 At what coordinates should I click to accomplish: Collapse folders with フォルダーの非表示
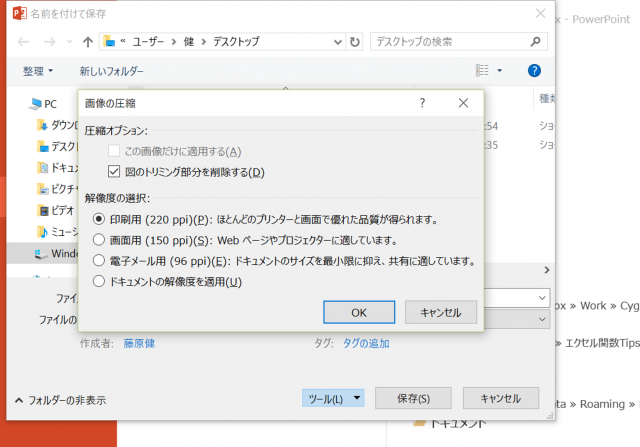(60, 399)
